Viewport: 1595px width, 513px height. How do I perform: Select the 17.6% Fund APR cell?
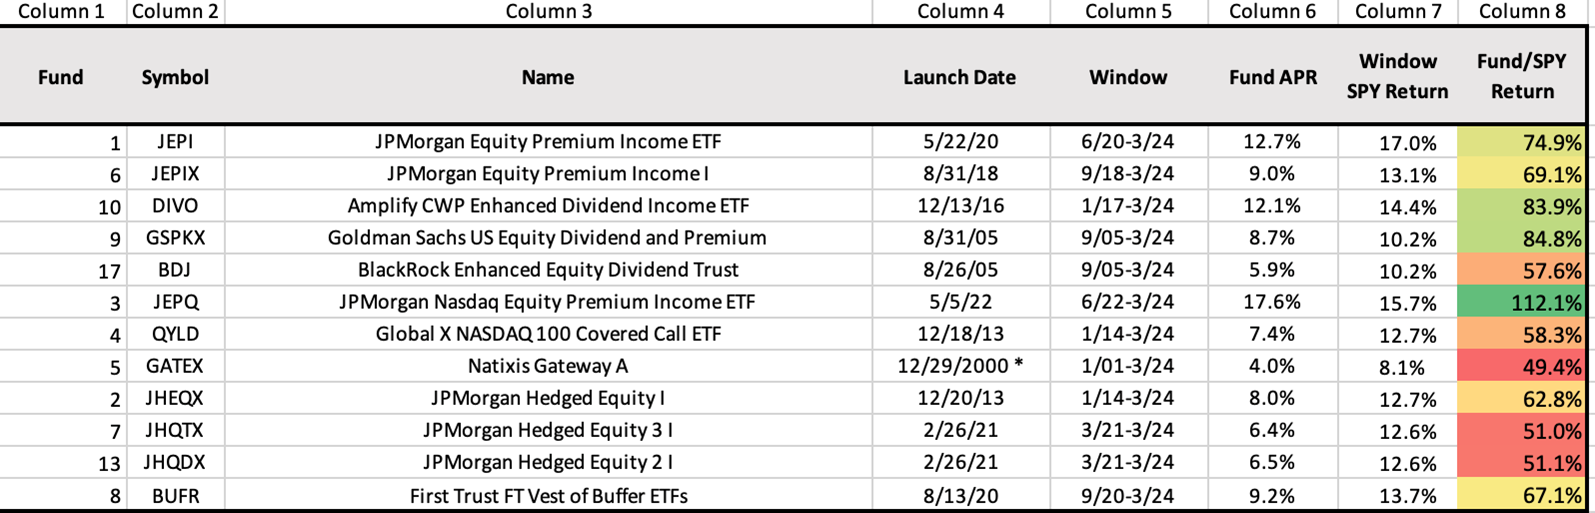pos(1271,302)
